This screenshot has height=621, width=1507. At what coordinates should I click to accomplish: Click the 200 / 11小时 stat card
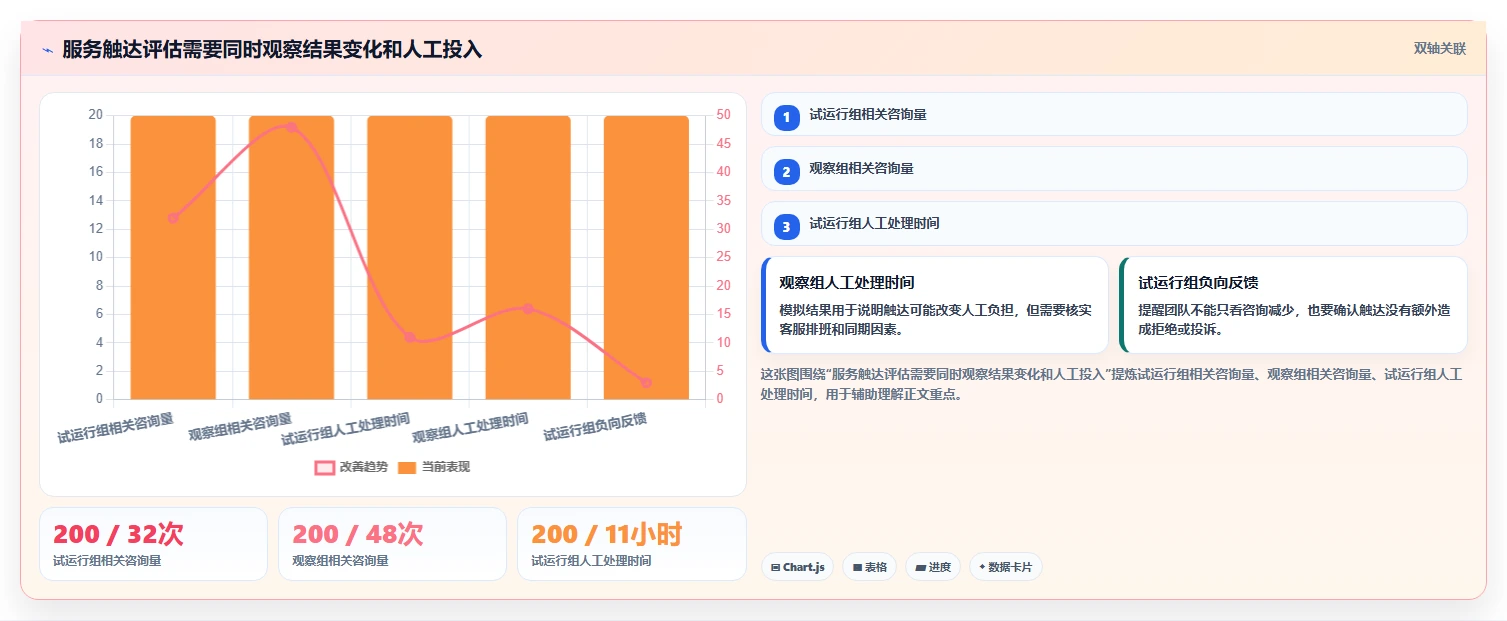(631, 544)
